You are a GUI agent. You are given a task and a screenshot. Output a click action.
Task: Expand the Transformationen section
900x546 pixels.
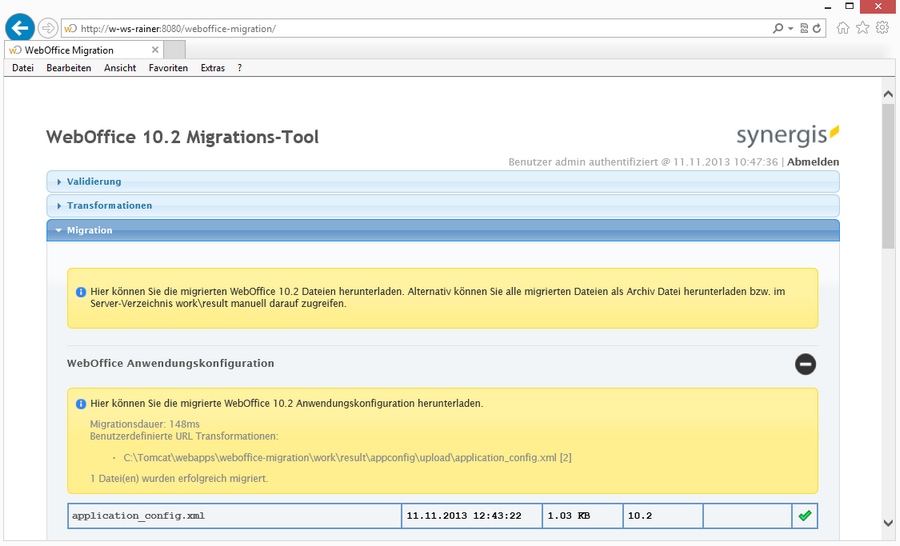click(443, 206)
